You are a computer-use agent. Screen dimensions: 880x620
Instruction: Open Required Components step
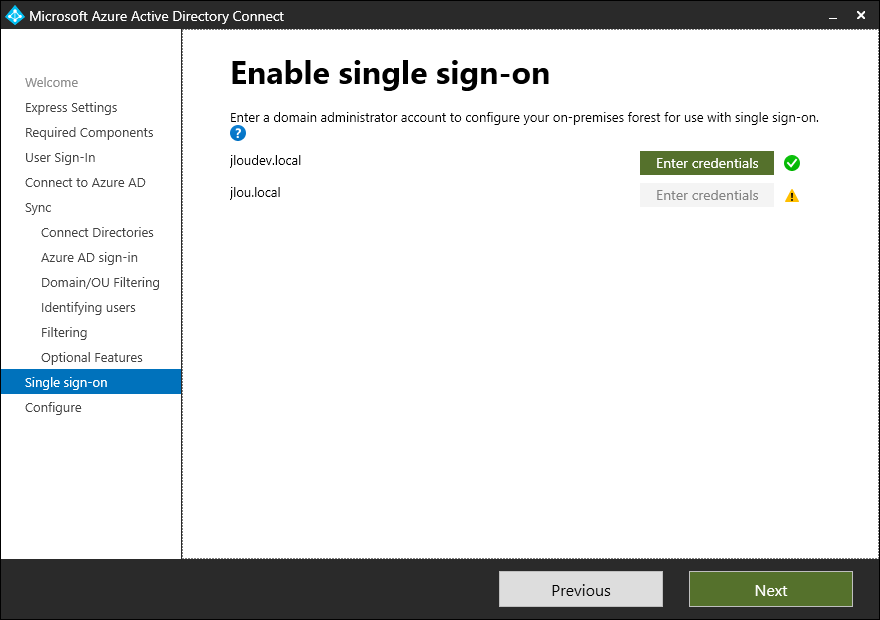click(x=89, y=132)
